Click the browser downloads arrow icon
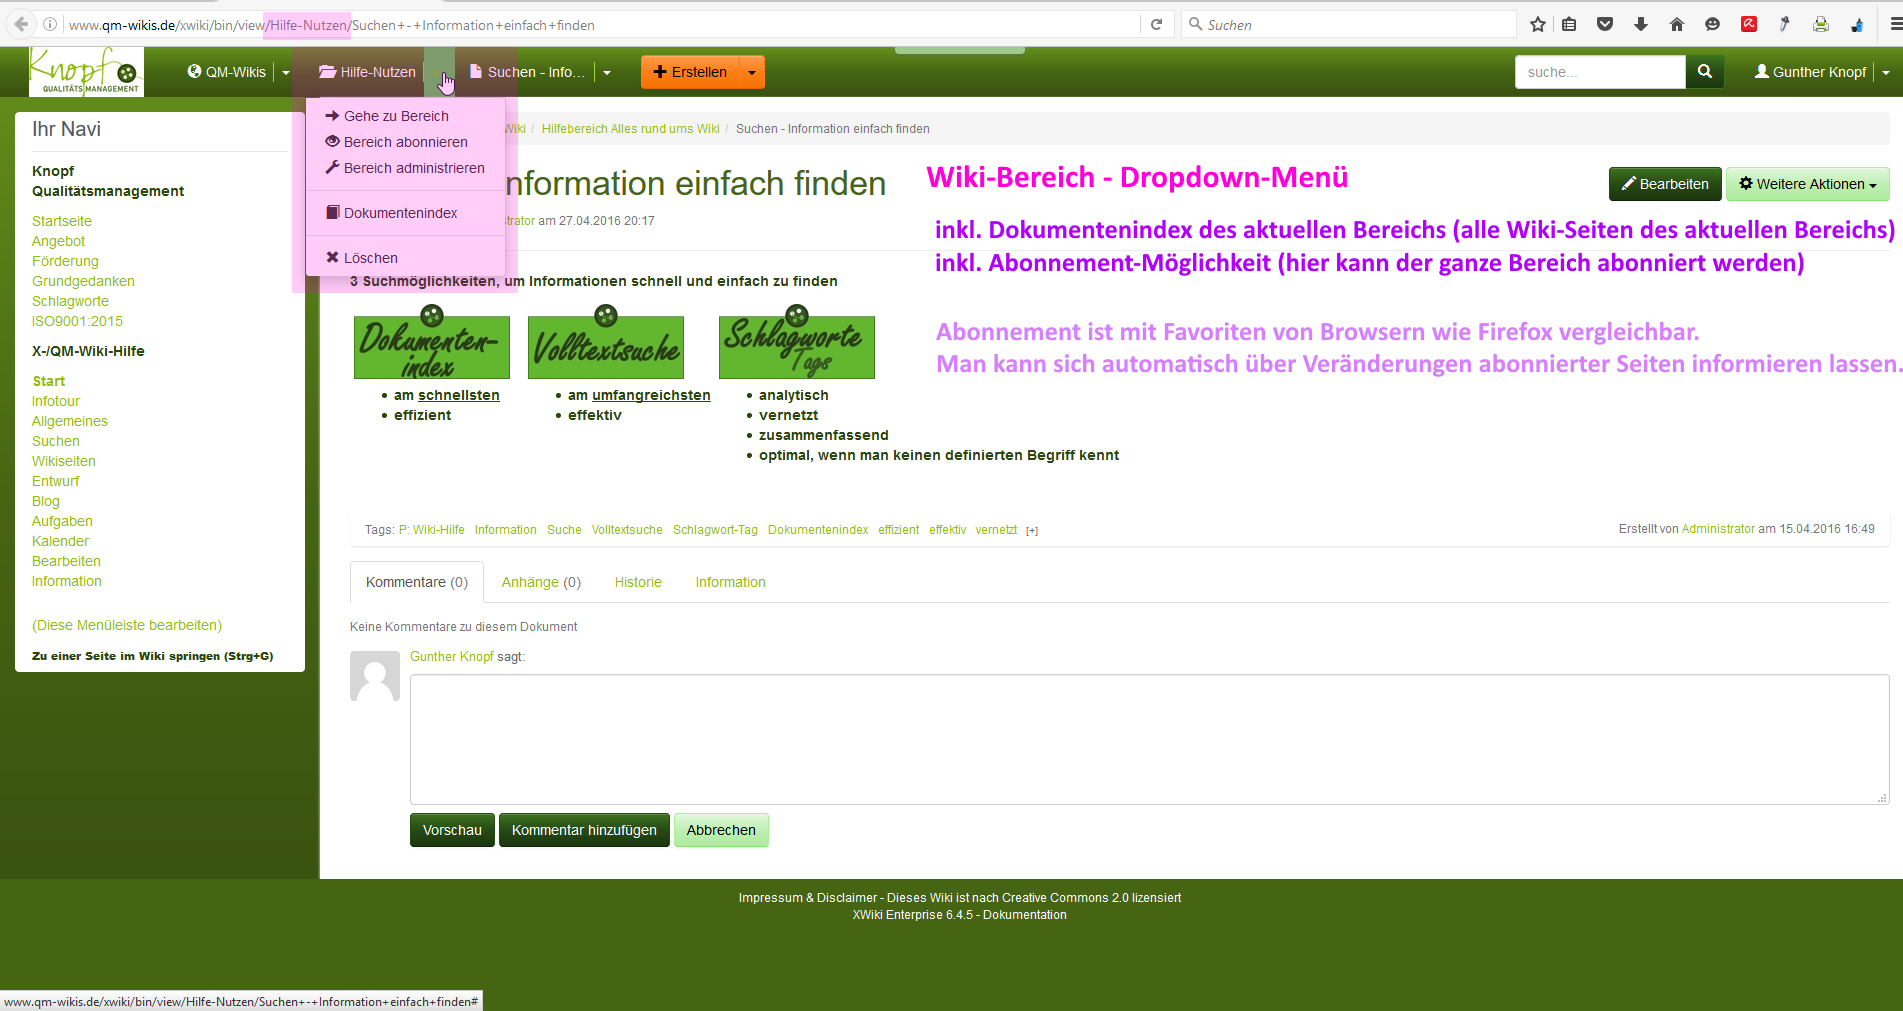Screen dimensions: 1903x1011 [1641, 25]
